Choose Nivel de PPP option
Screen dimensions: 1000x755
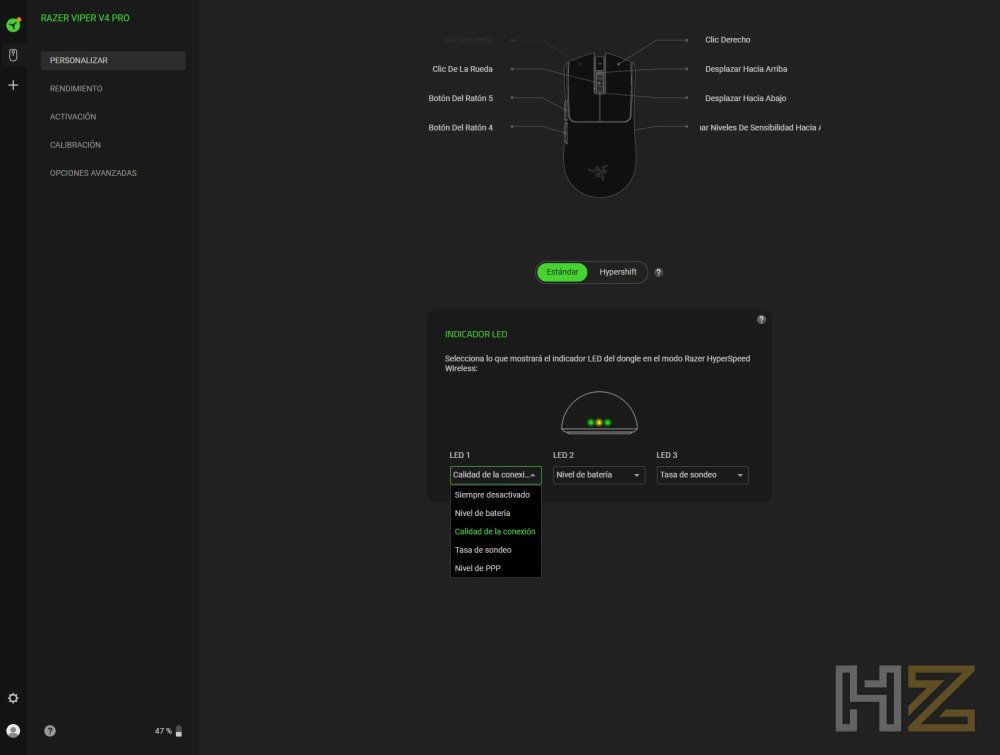coord(496,568)
